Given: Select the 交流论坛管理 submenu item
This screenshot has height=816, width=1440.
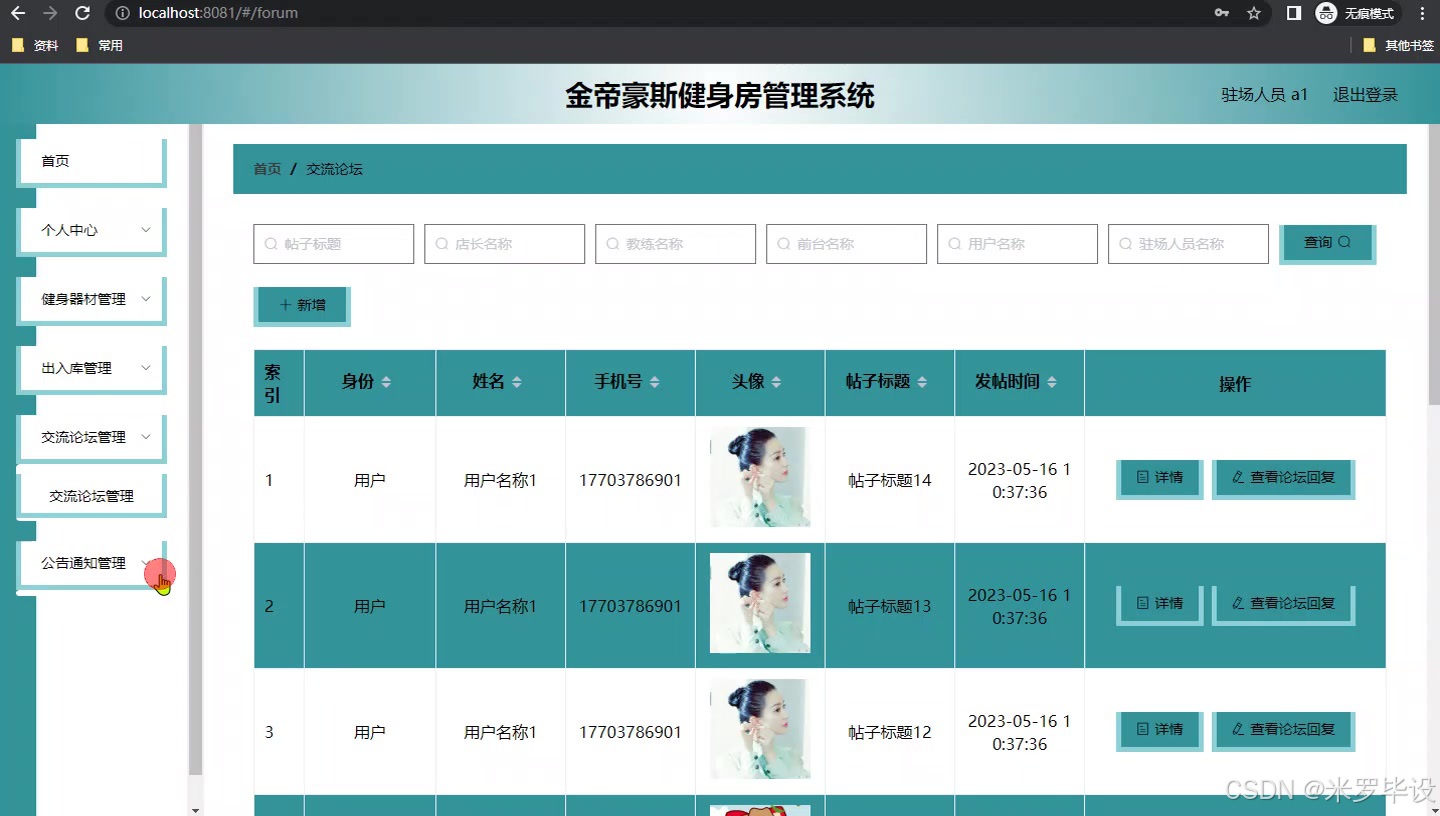Looking at the screenshot, I should coord(92,495).
